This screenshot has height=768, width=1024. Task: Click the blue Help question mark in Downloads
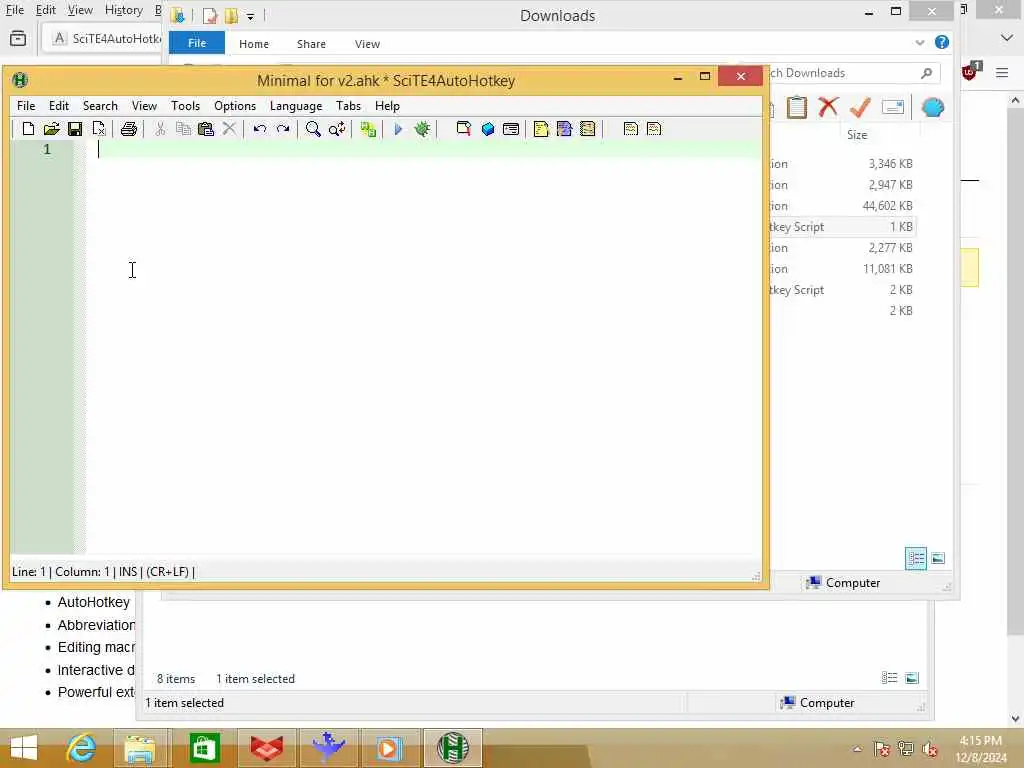(x=942, y=42)
